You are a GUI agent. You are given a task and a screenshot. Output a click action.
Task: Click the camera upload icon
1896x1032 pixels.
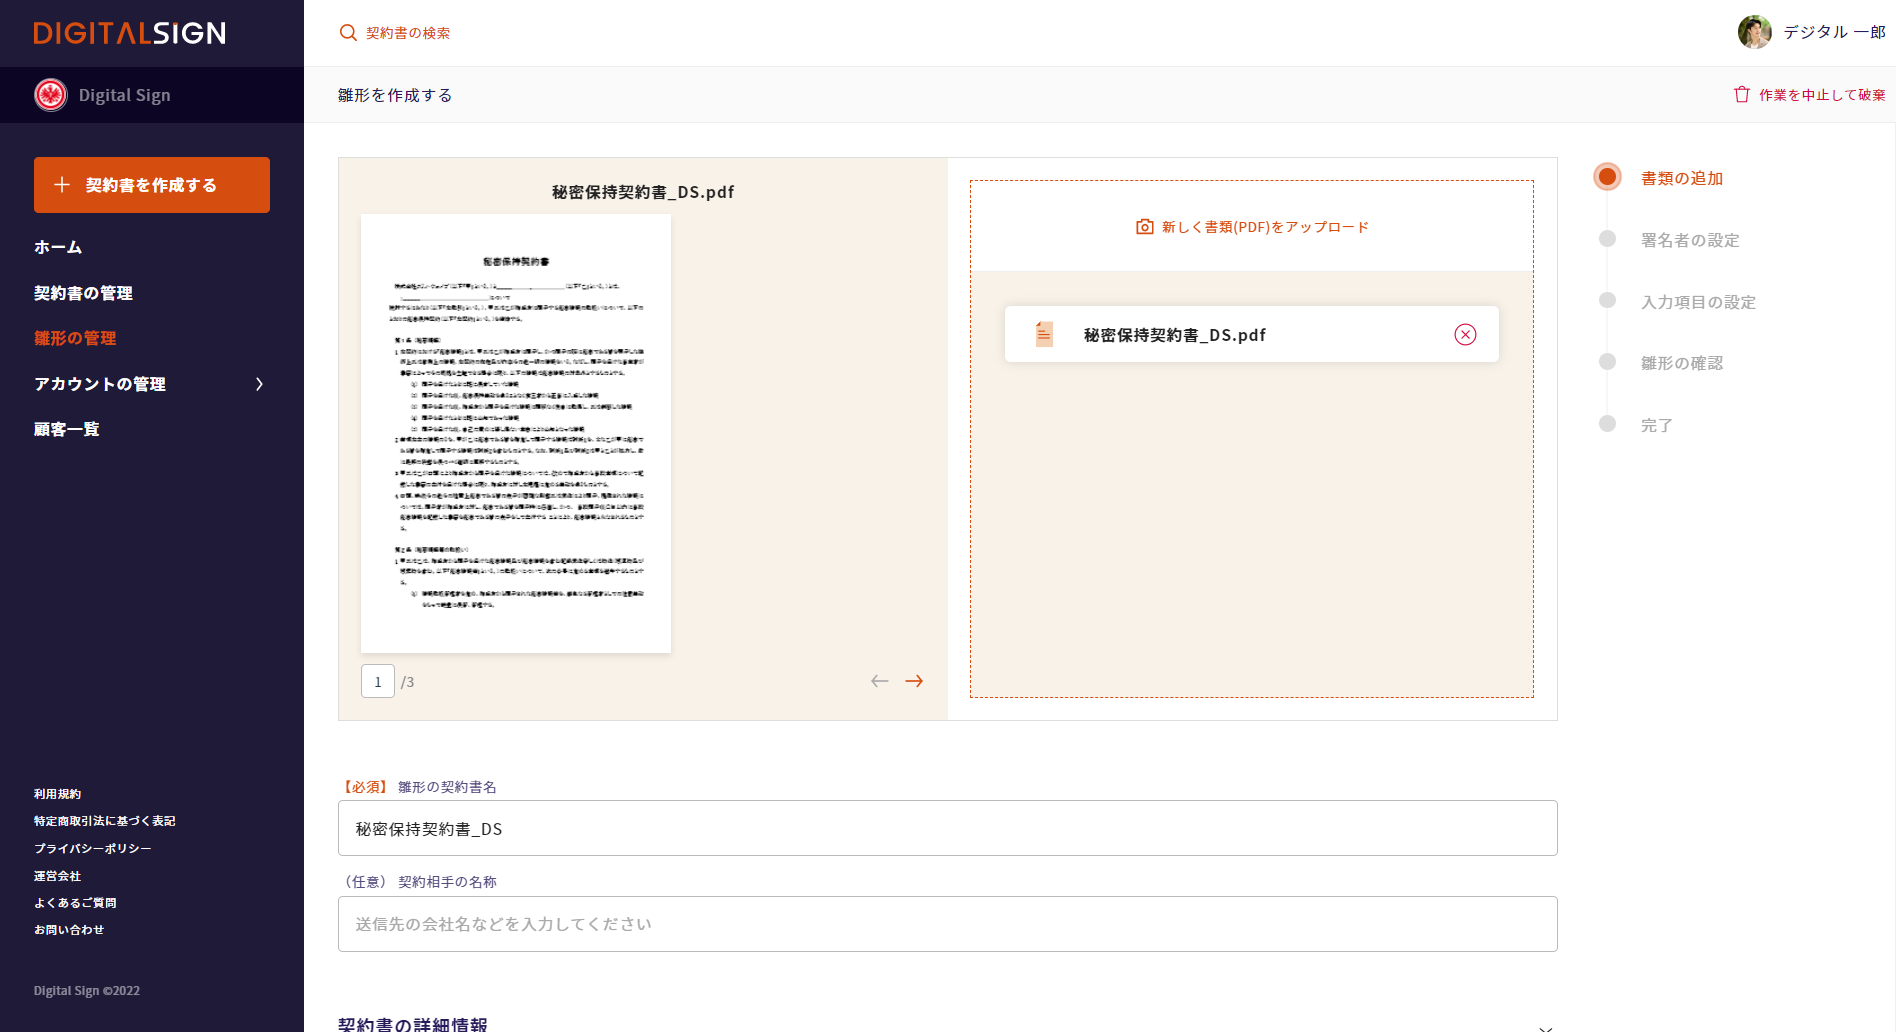click(1145, 227)
